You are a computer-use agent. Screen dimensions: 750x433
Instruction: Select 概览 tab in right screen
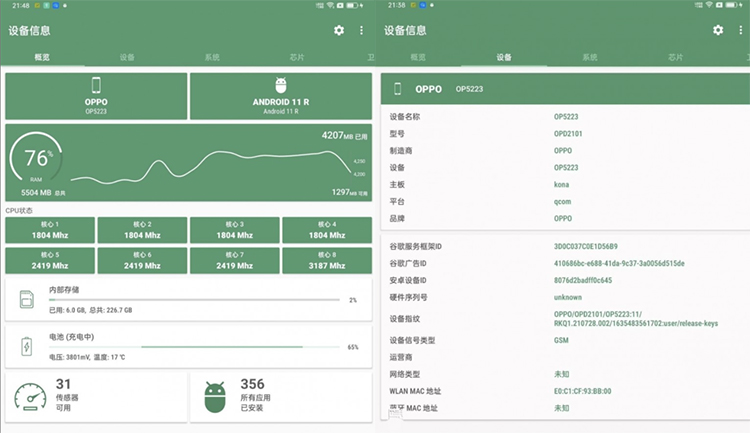point(418,57)
